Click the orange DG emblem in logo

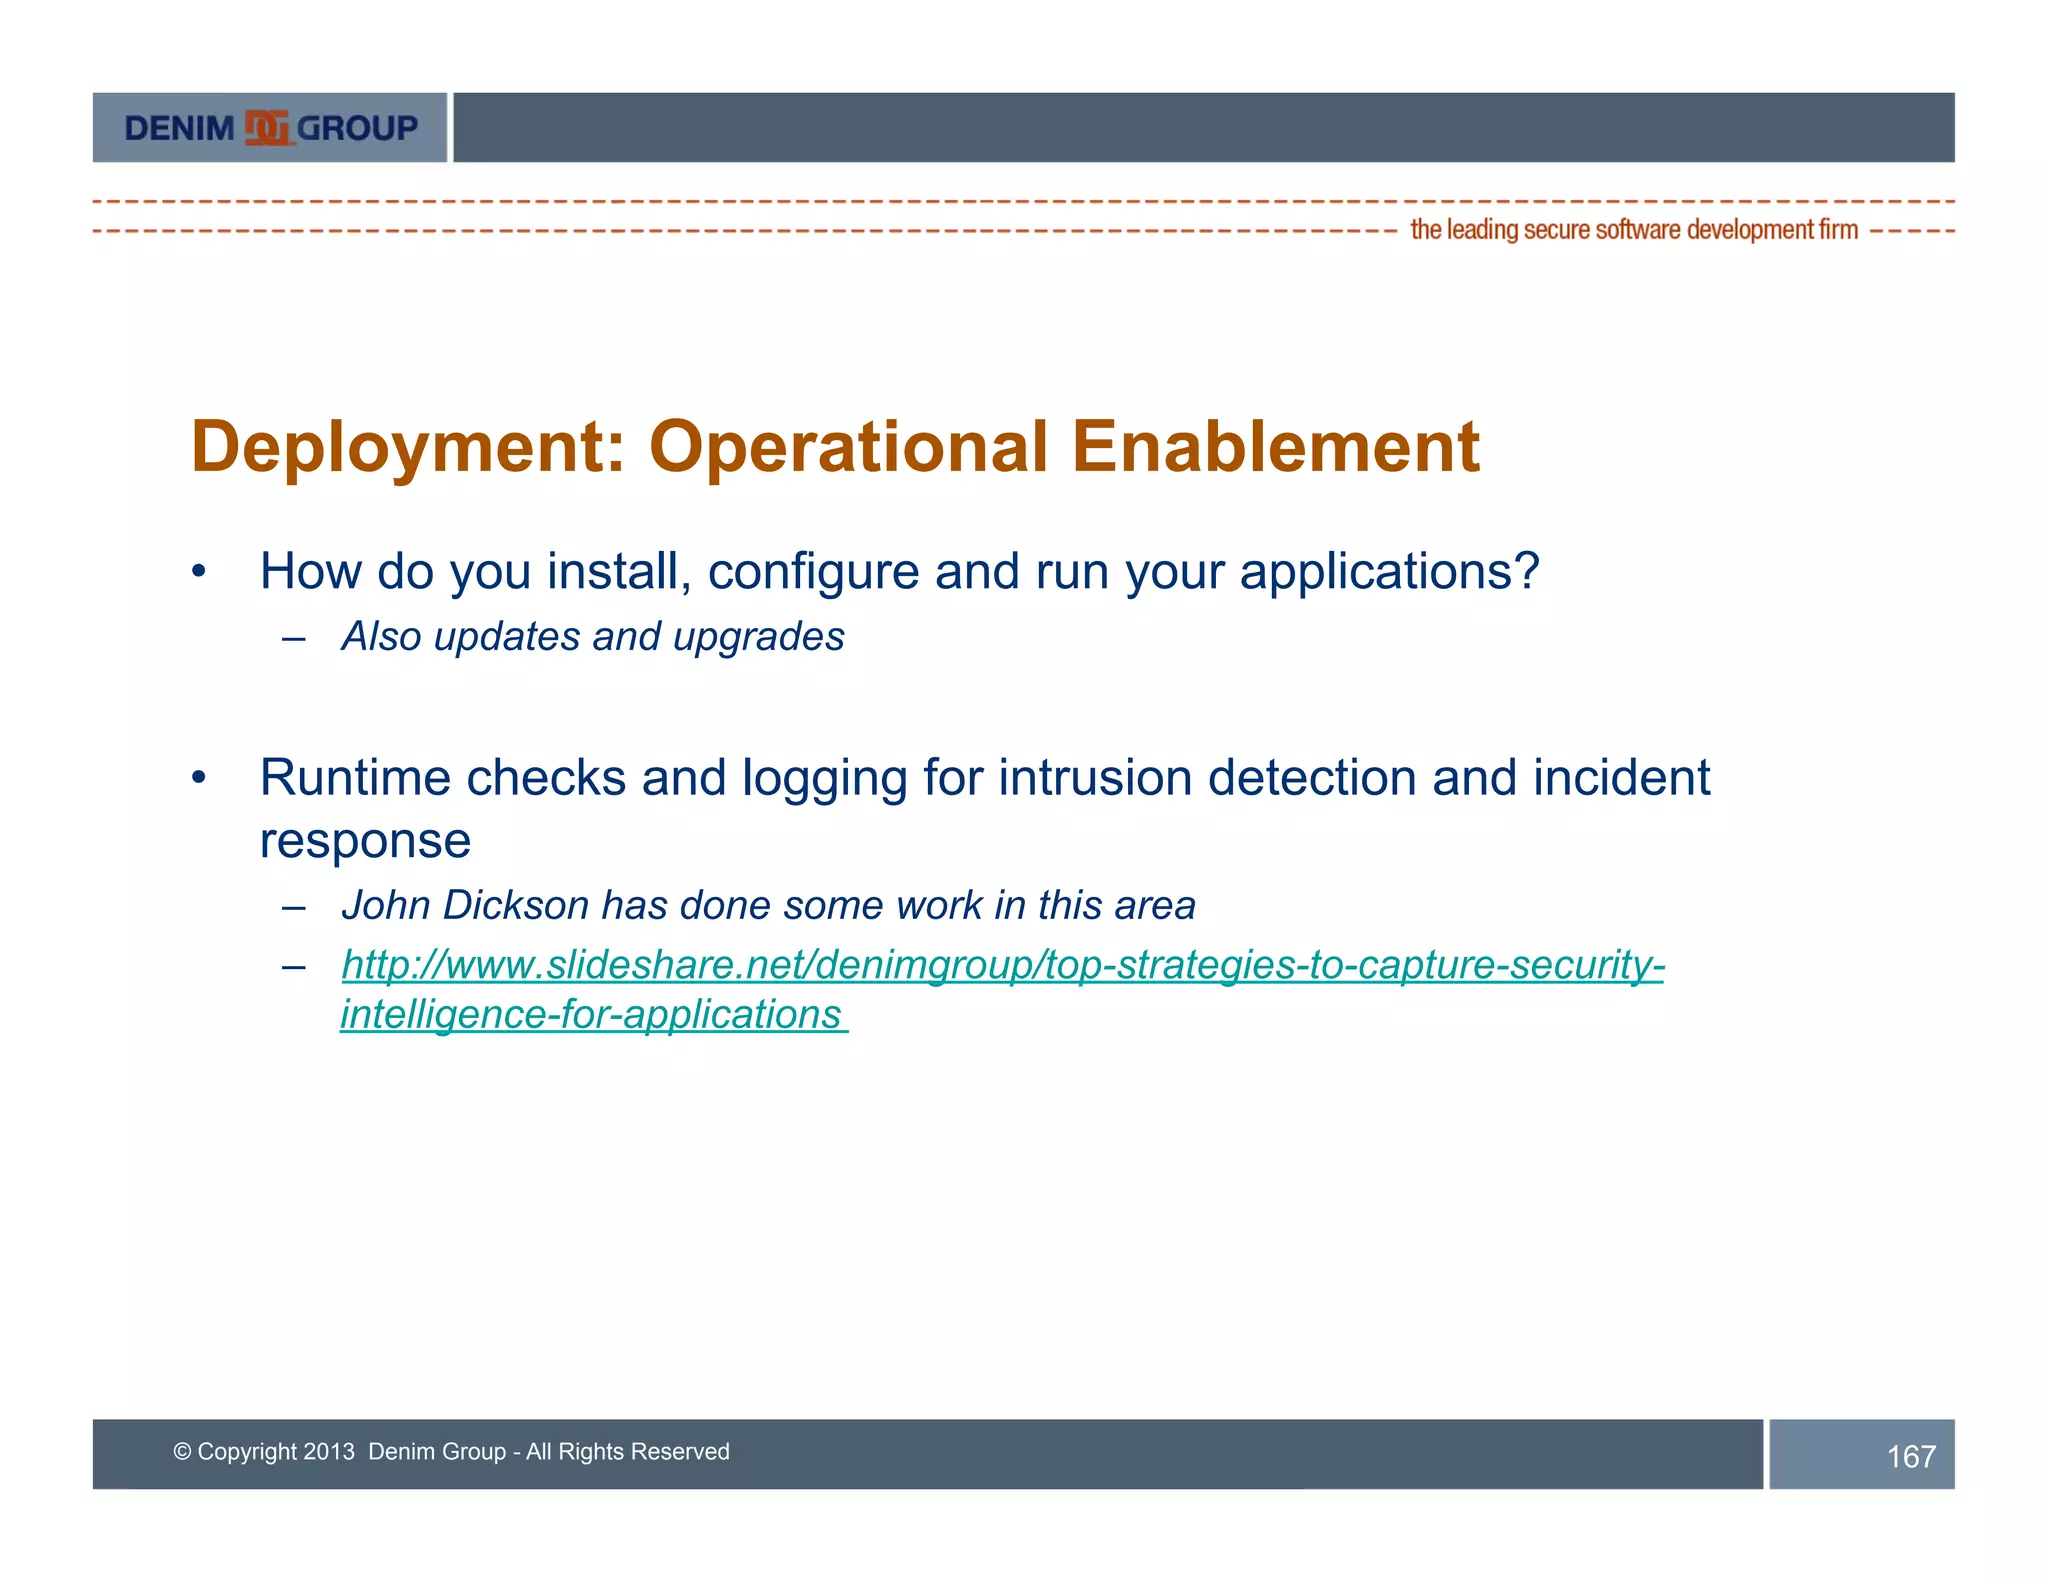[x=267, y=128]
